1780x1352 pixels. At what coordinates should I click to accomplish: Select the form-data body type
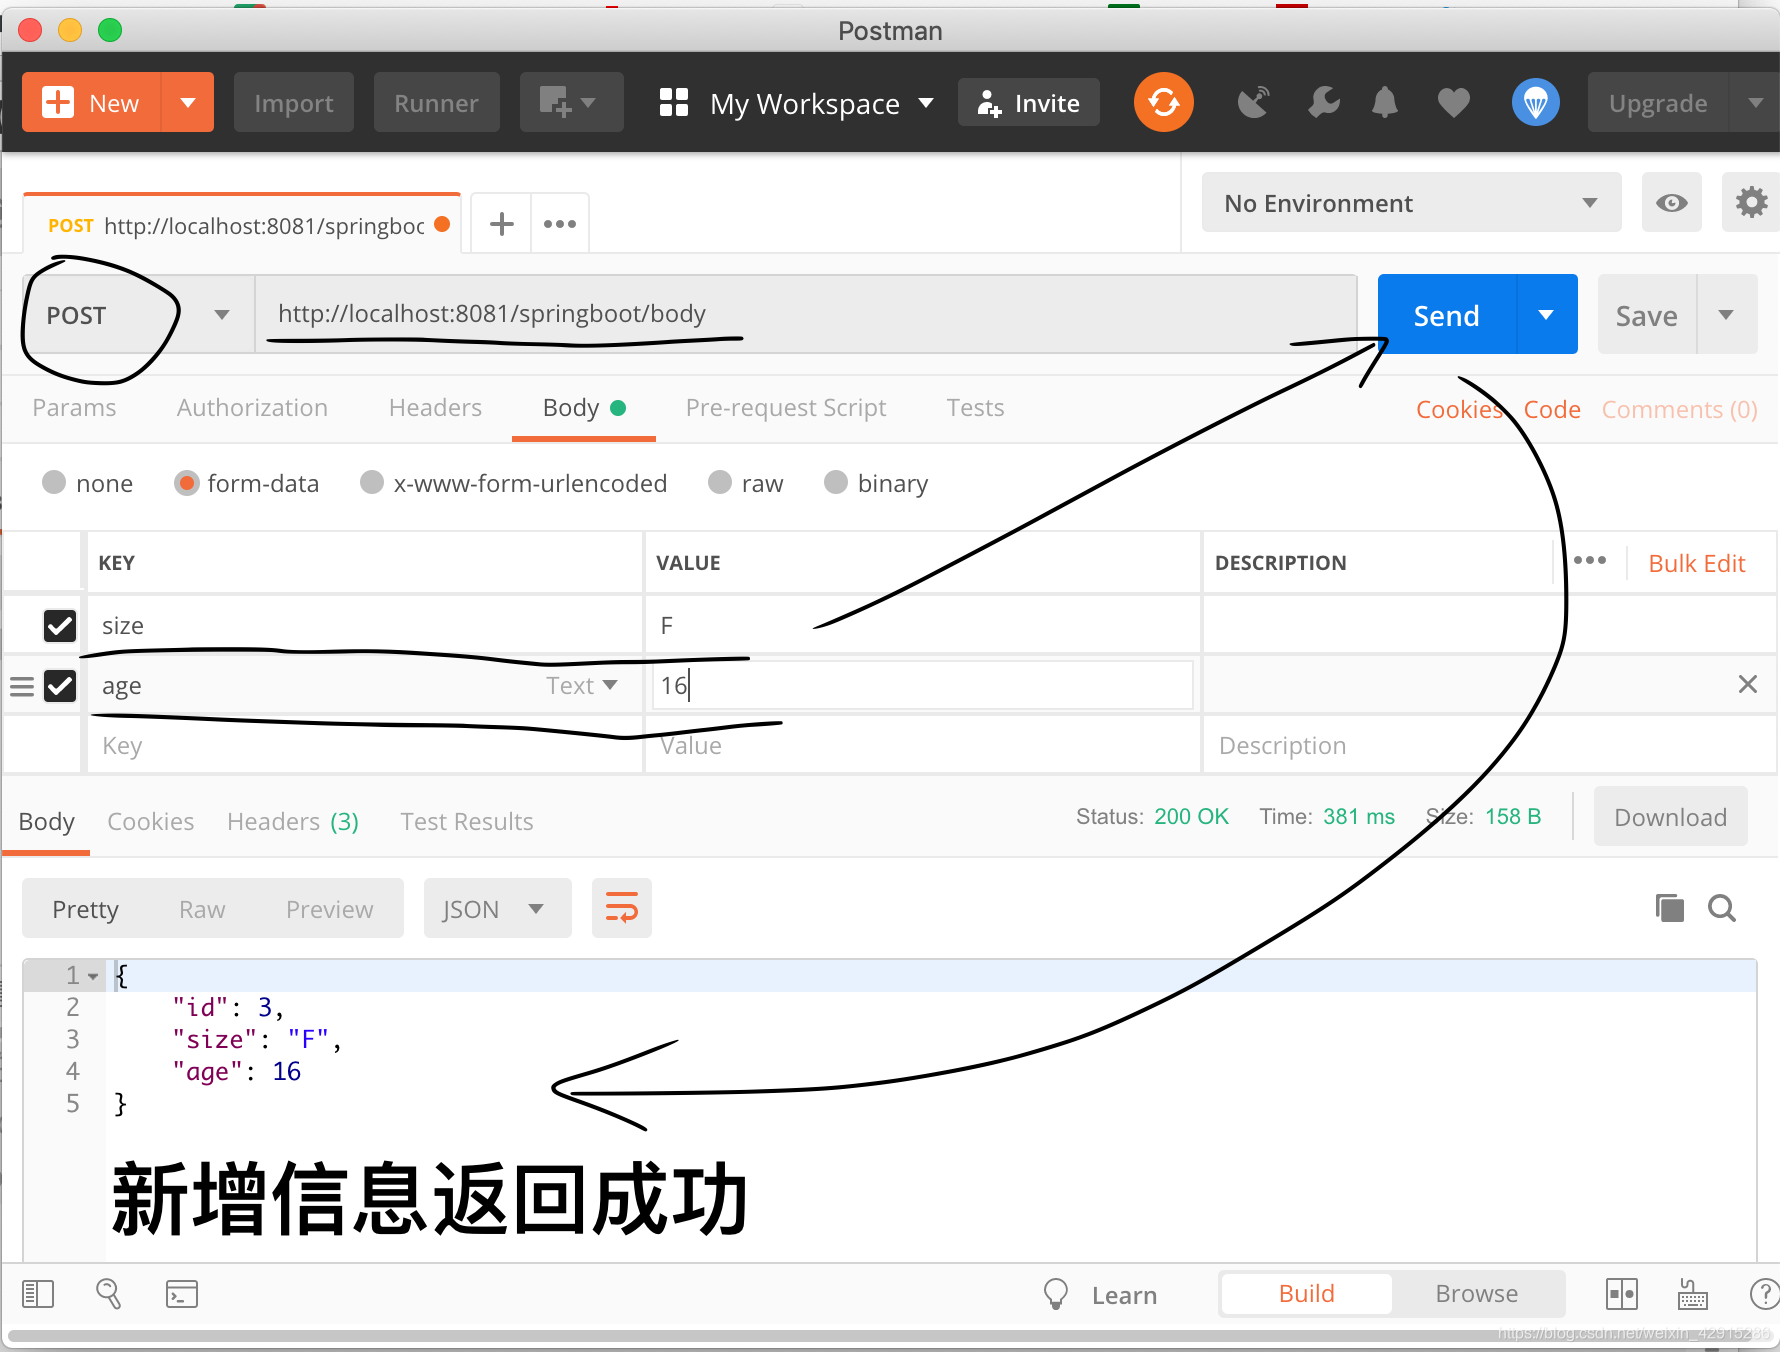(186, 483)
